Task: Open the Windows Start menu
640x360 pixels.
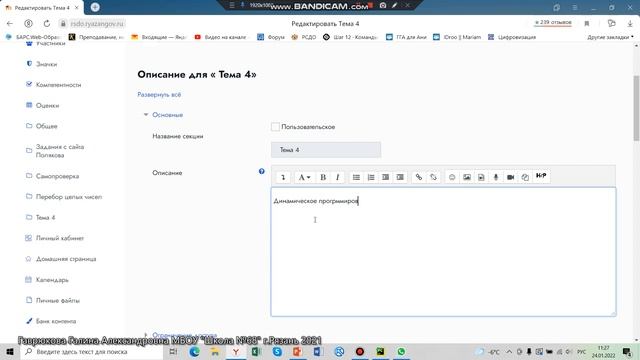Action: [x=10, y=351]
